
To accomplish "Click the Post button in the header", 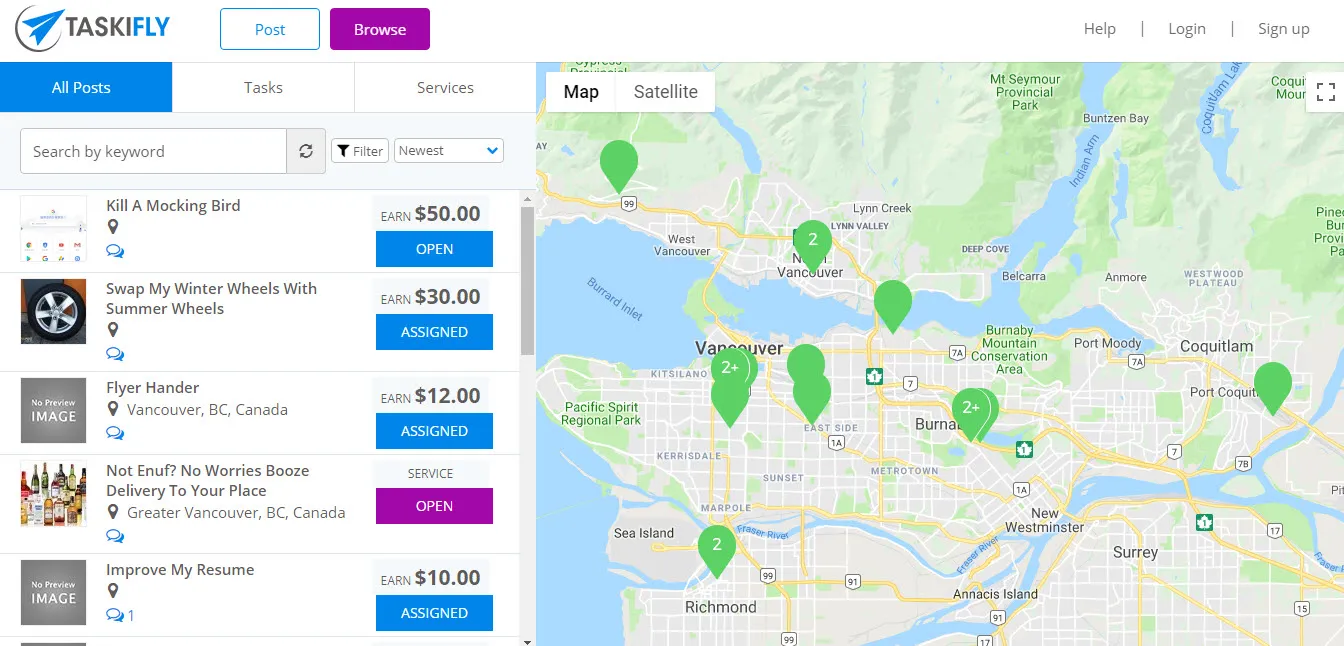I will tap(270, 29).
